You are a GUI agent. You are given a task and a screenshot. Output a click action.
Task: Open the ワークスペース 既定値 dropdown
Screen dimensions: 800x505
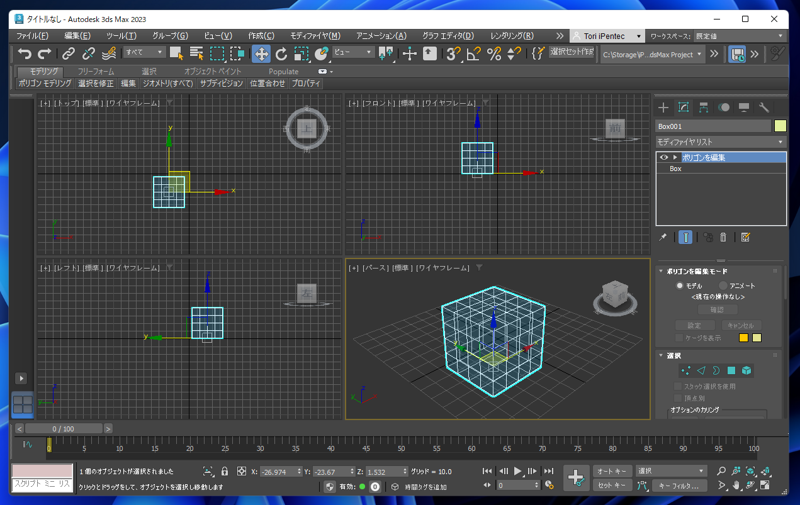(739, 36)
